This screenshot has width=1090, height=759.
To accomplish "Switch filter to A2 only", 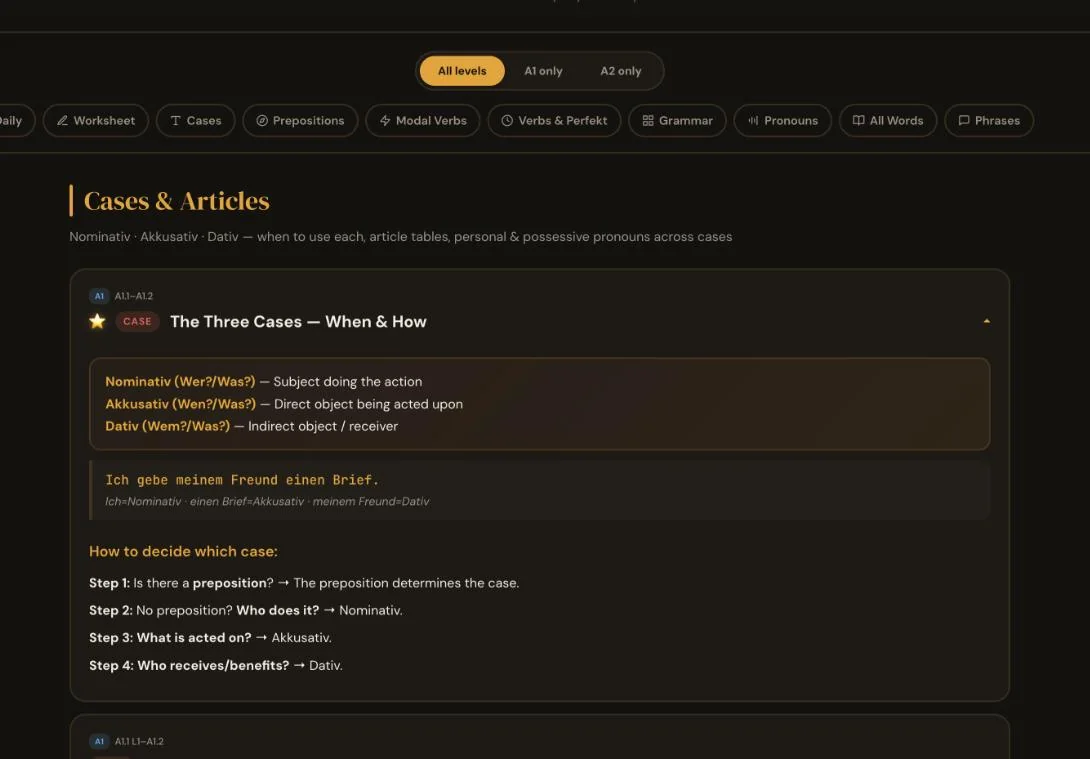I will pos(621,71).
